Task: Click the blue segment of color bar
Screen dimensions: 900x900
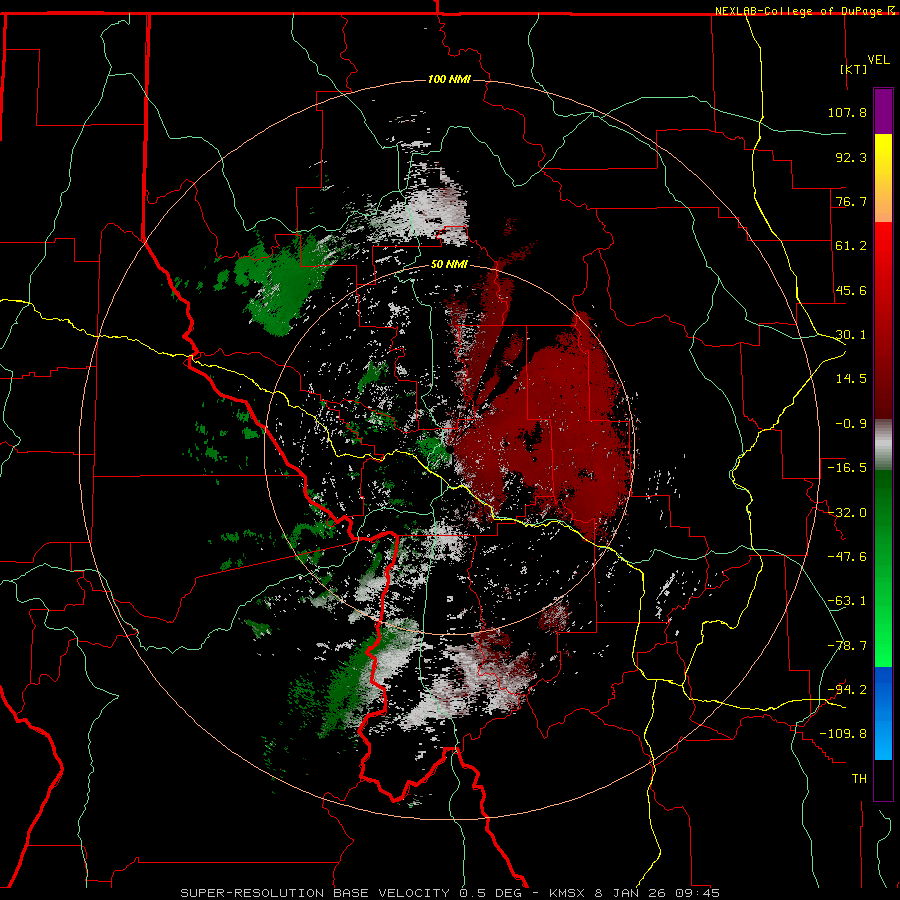Action: (x=883, y=713)
